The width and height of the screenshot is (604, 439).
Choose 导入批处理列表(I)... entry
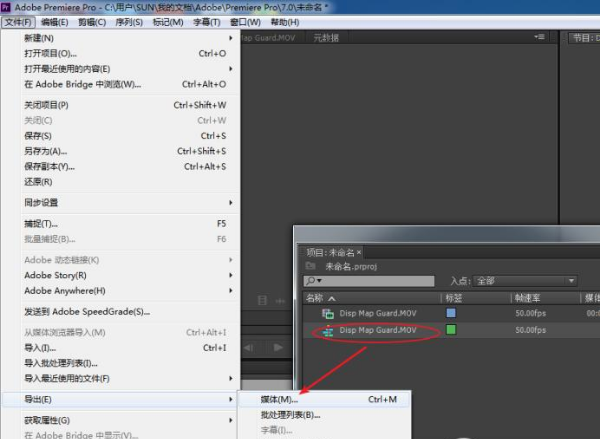[x=121, y=363]
